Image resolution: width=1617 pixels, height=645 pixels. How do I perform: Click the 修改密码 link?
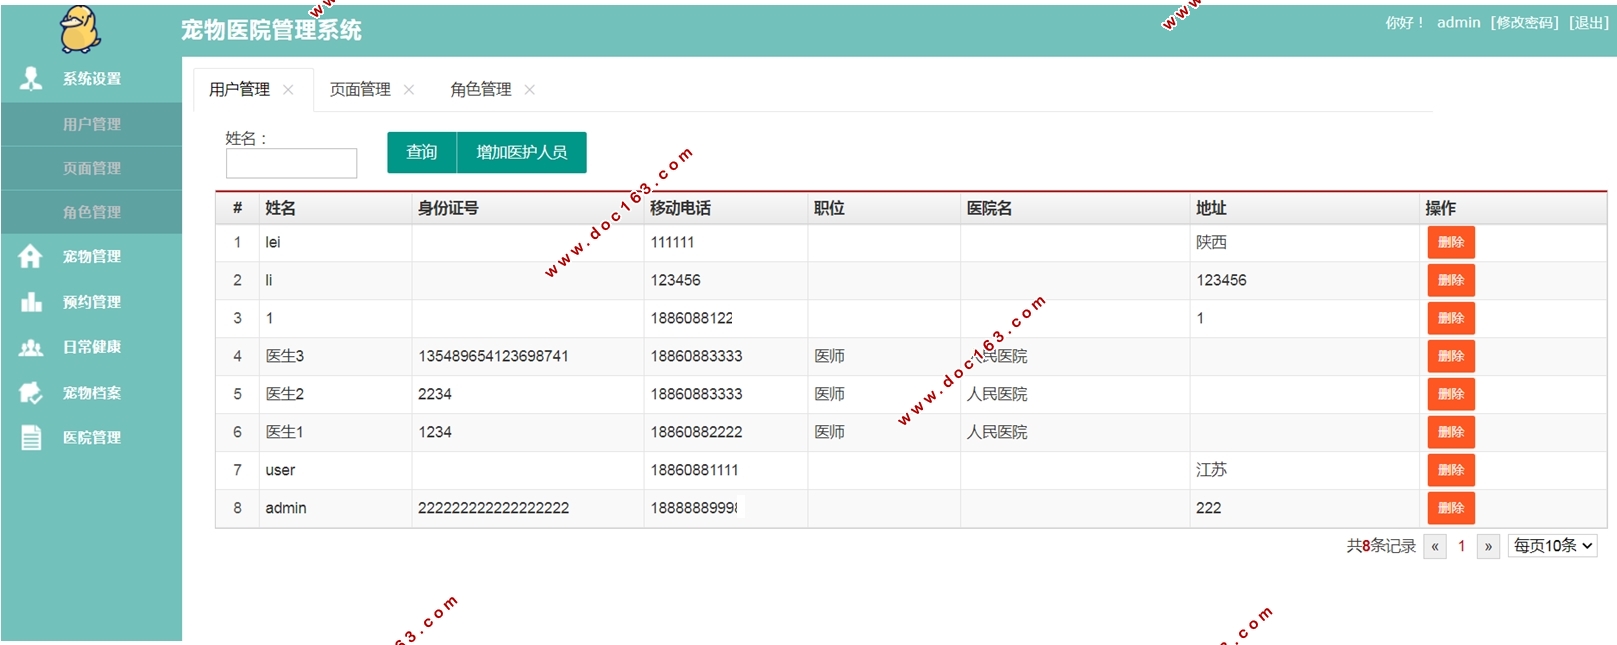pos(1524,23)
